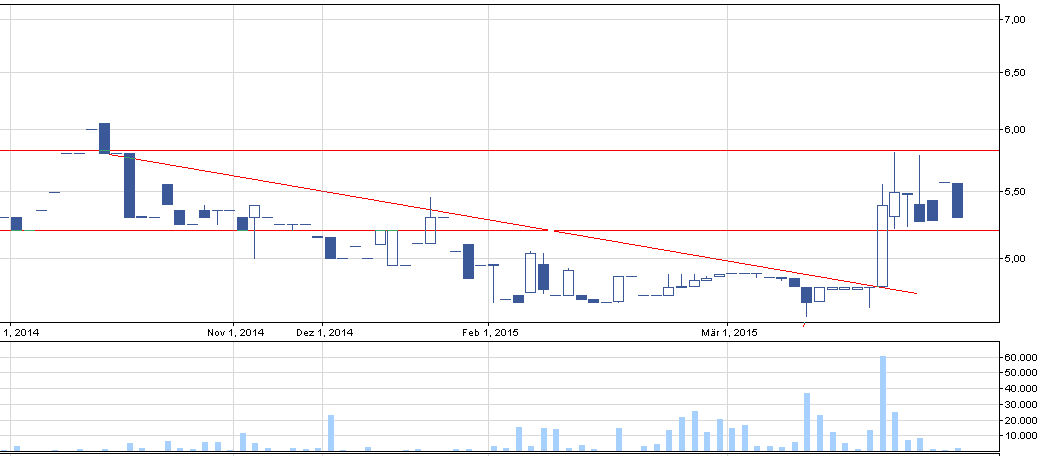Click the Feb 1, 2015 date label
1042x456 pixels.
[x=490, y=332]
